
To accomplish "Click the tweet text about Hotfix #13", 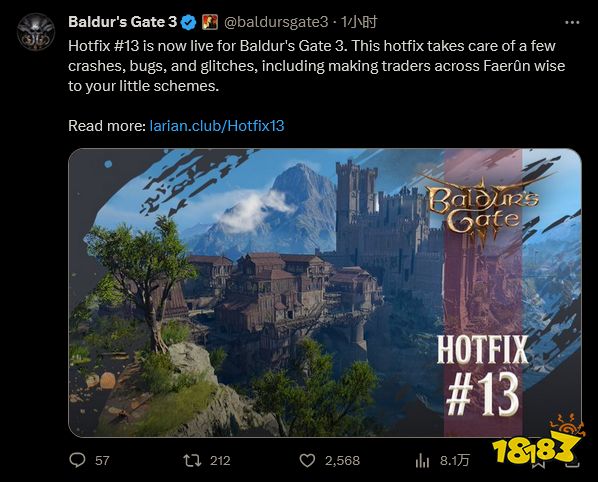I will (317, 66).
